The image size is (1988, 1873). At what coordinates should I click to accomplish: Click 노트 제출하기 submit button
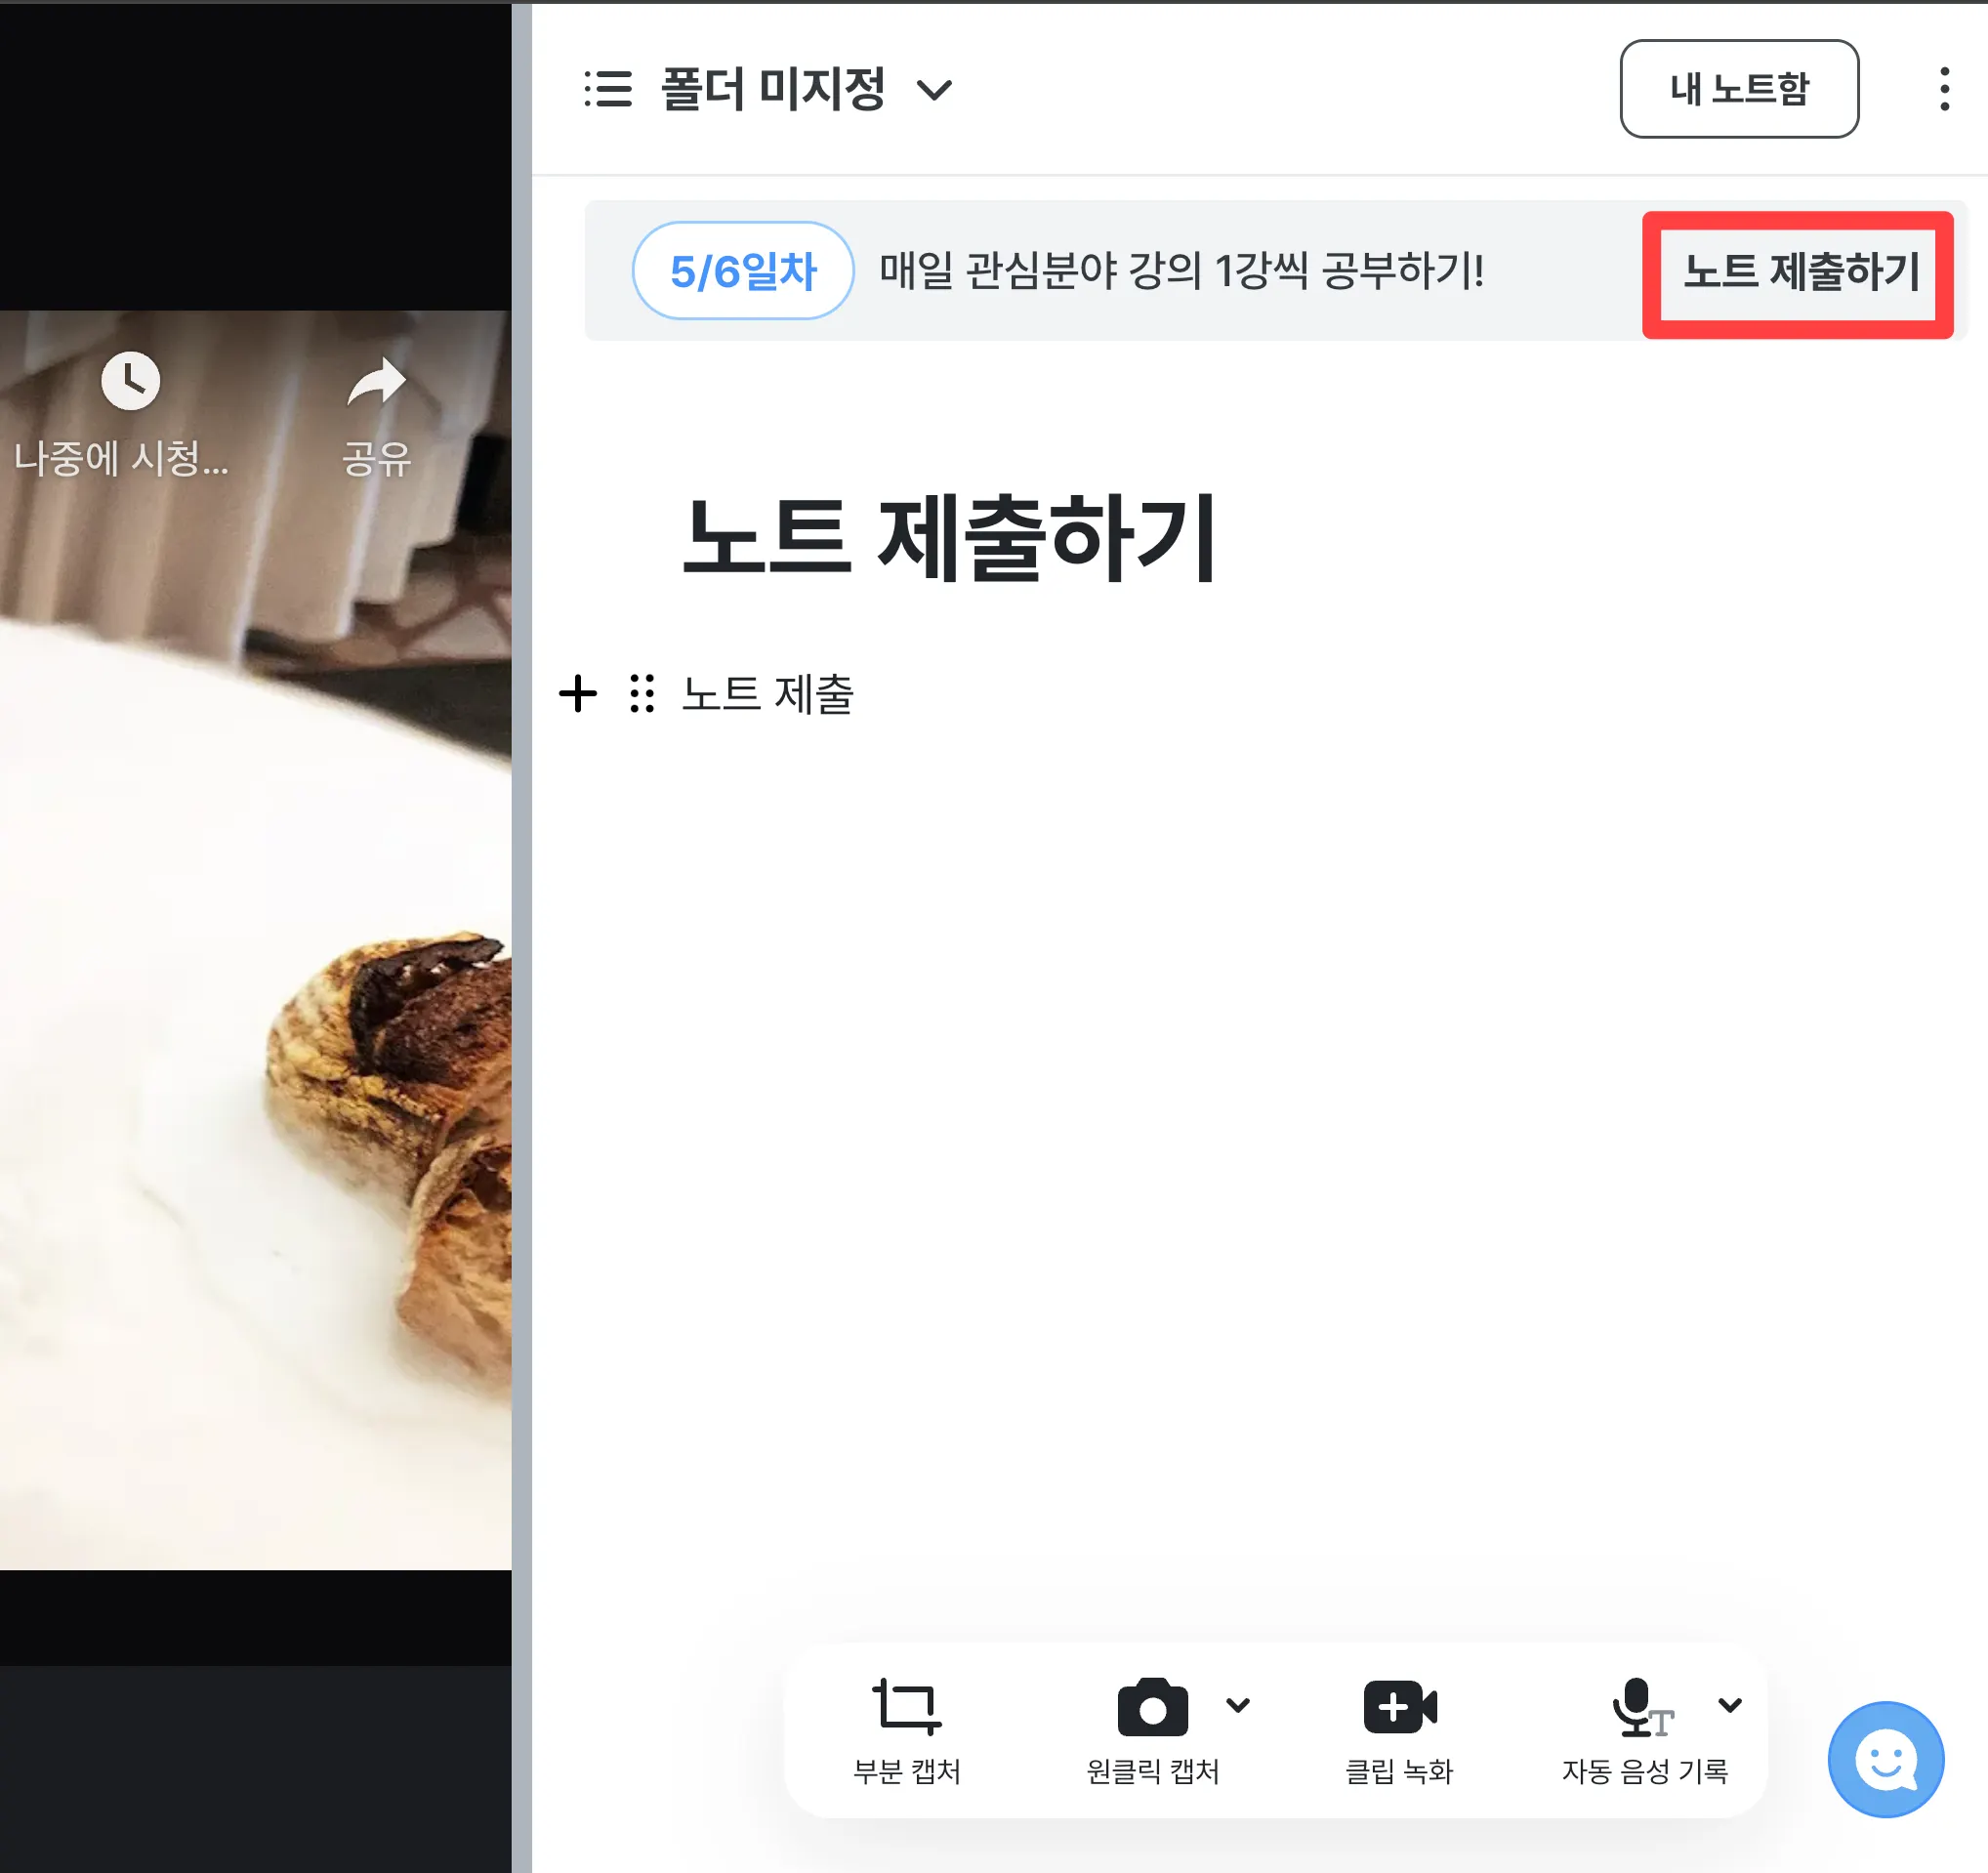[1798, 272]
